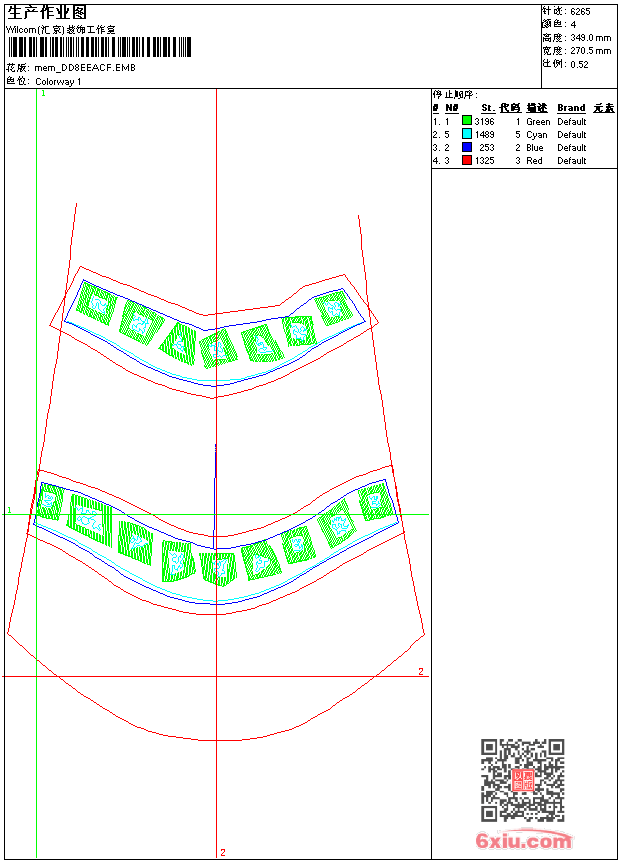Viewport: 620px width, 860px height.
Task: Select stitch count 1325 in Red row
Action: coord(484,161)
